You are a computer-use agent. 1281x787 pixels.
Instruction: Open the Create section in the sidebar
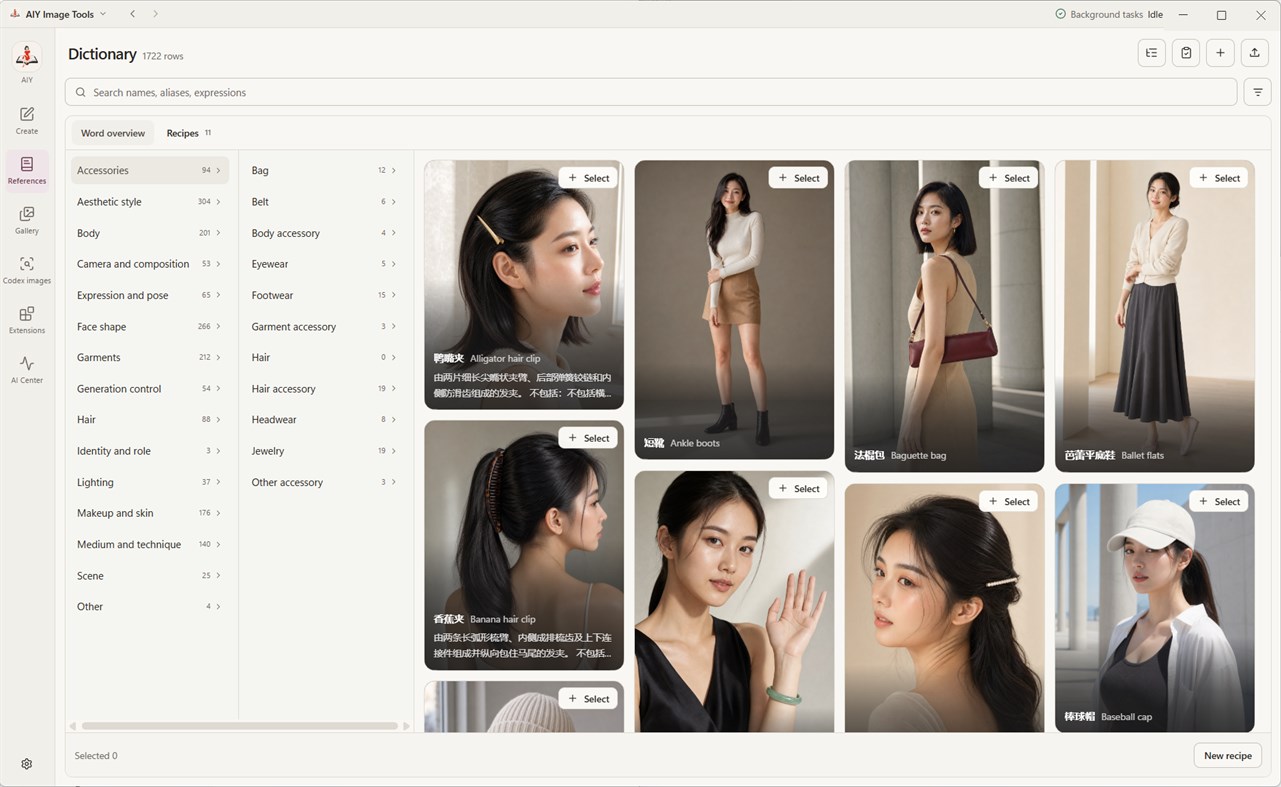click(x=27, y=120)
